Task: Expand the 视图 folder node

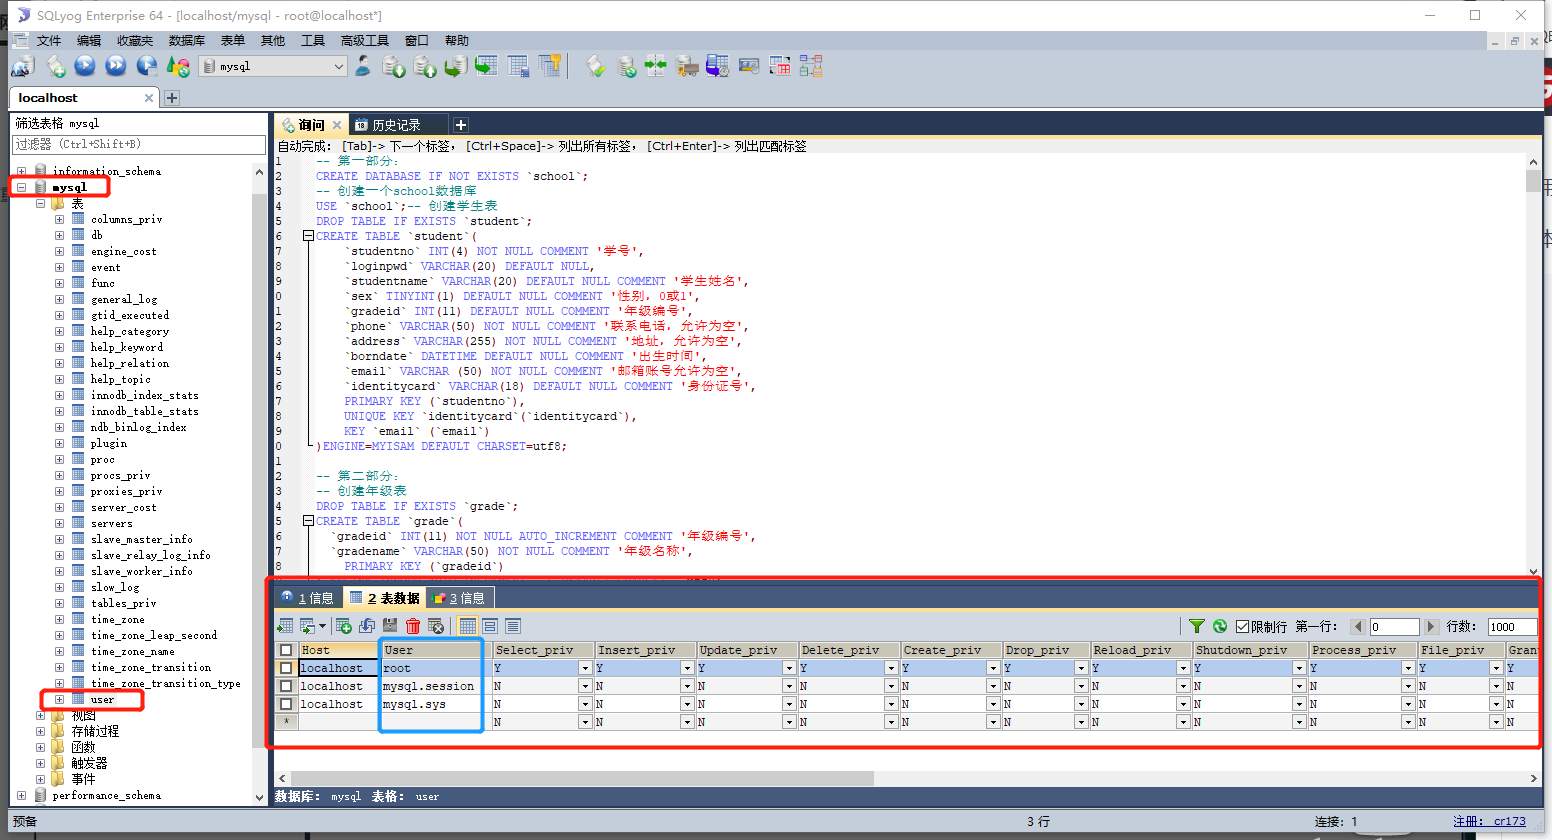Action: click(x=40, y=715)
